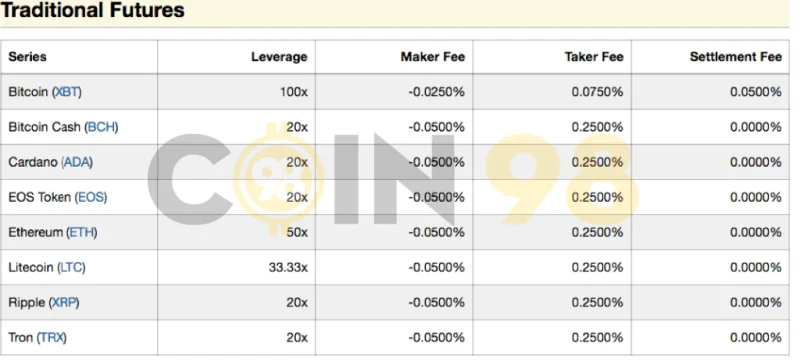Open the XBT link for Bitcoin

67,92
